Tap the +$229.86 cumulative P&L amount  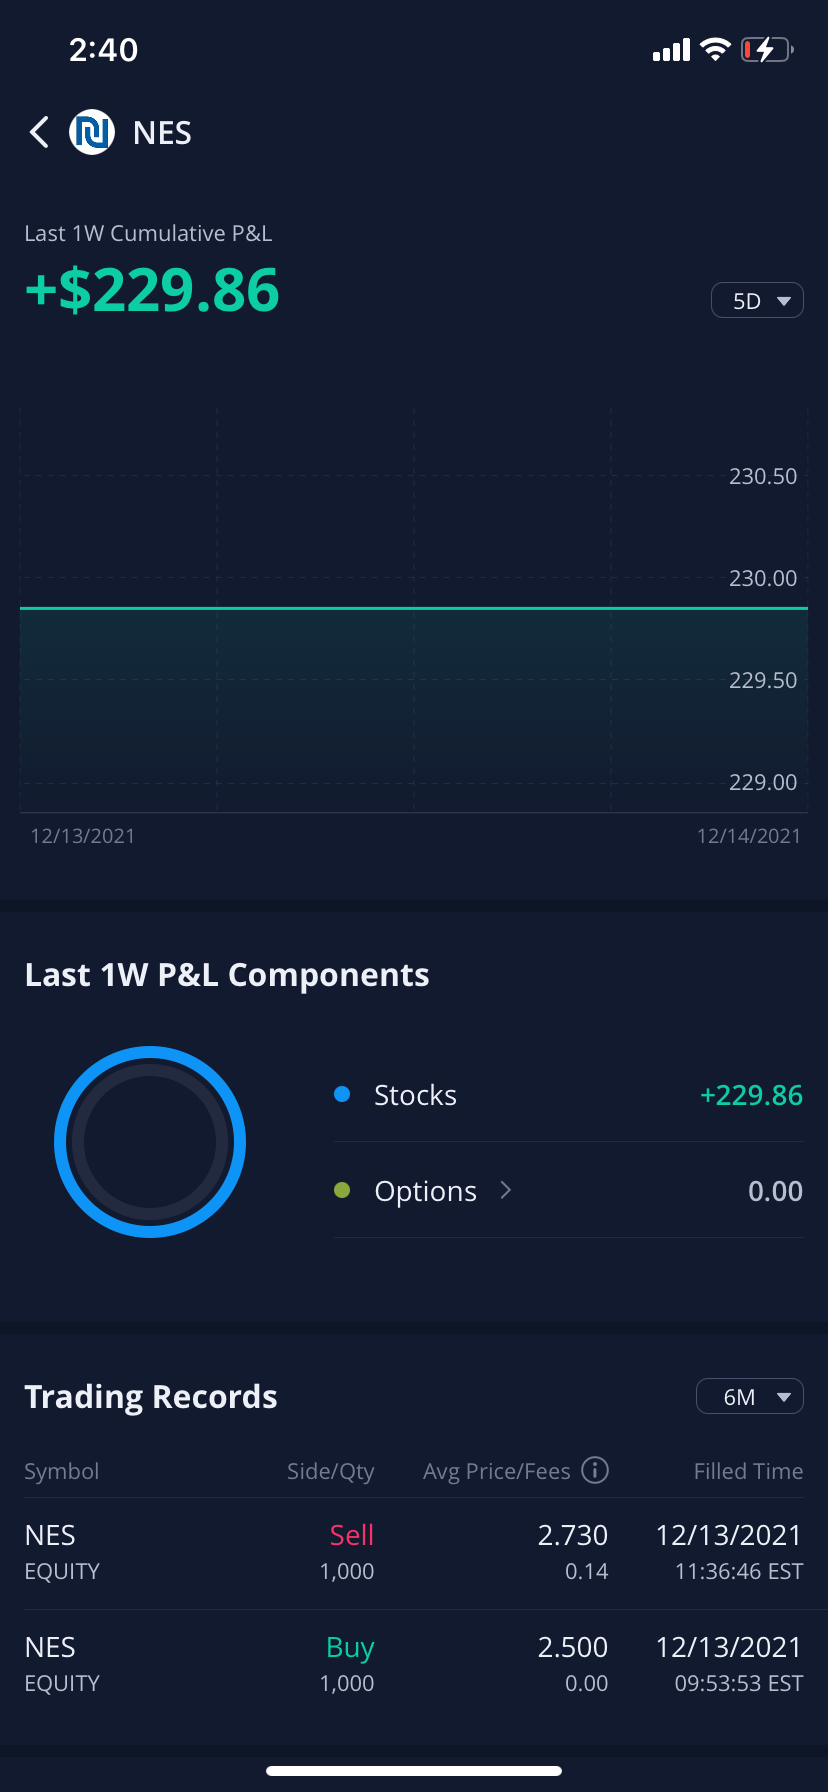pyautogui.click(x=152, y=290)
